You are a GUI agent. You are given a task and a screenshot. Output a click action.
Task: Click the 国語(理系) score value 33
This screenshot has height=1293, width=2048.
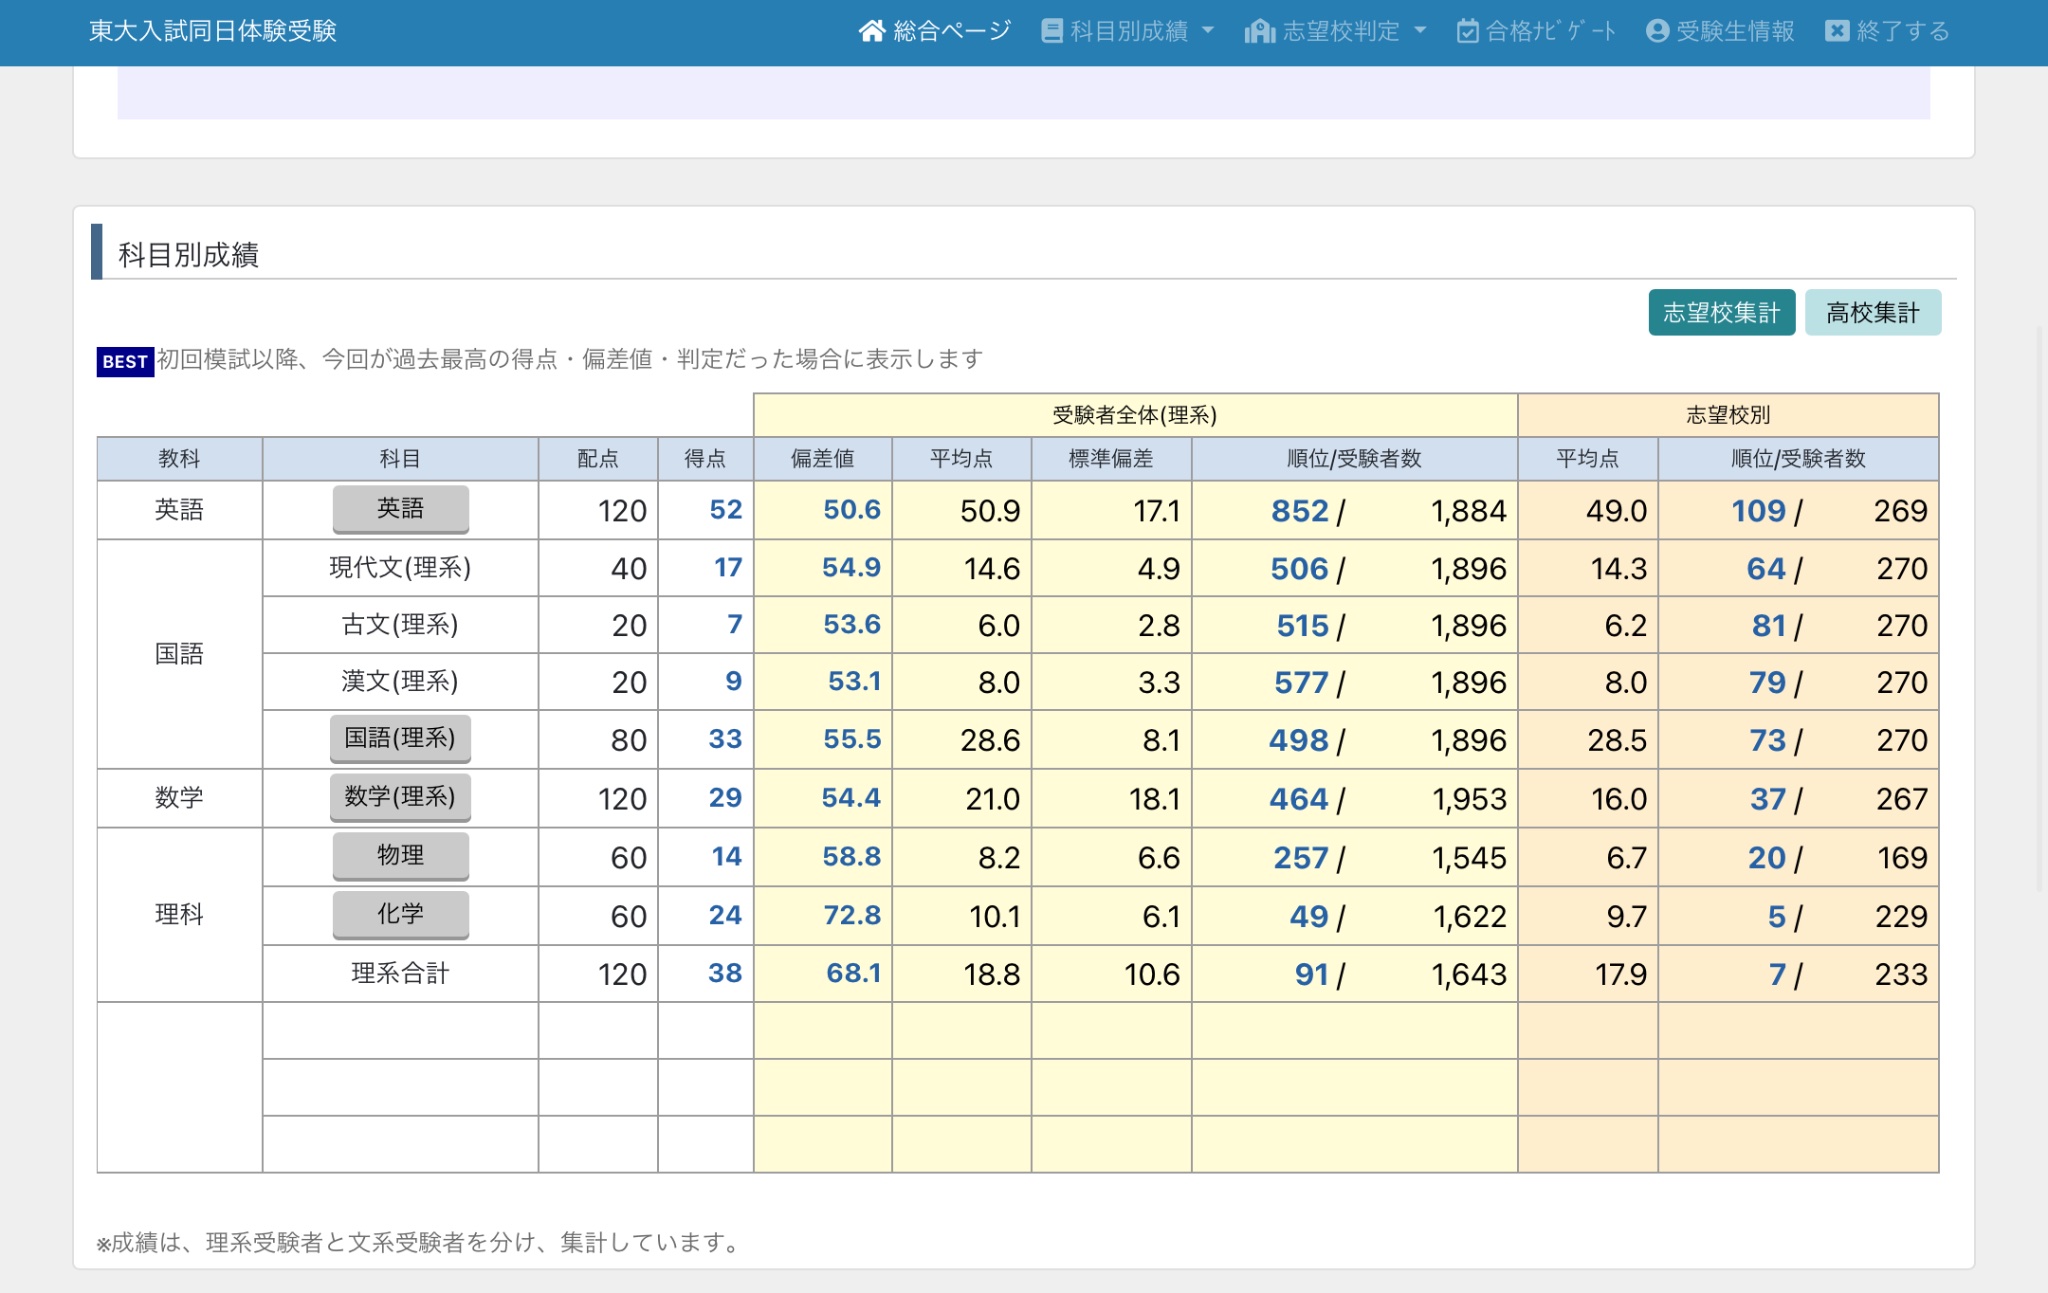pyautogui.click(x=725, y=739)
